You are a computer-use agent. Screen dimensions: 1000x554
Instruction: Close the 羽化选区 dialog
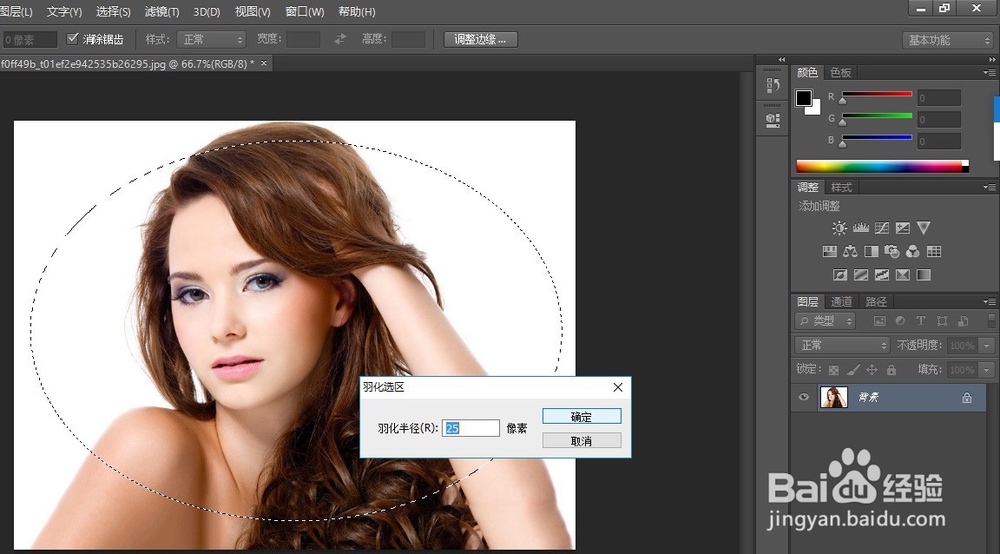(x=617, y=387)
